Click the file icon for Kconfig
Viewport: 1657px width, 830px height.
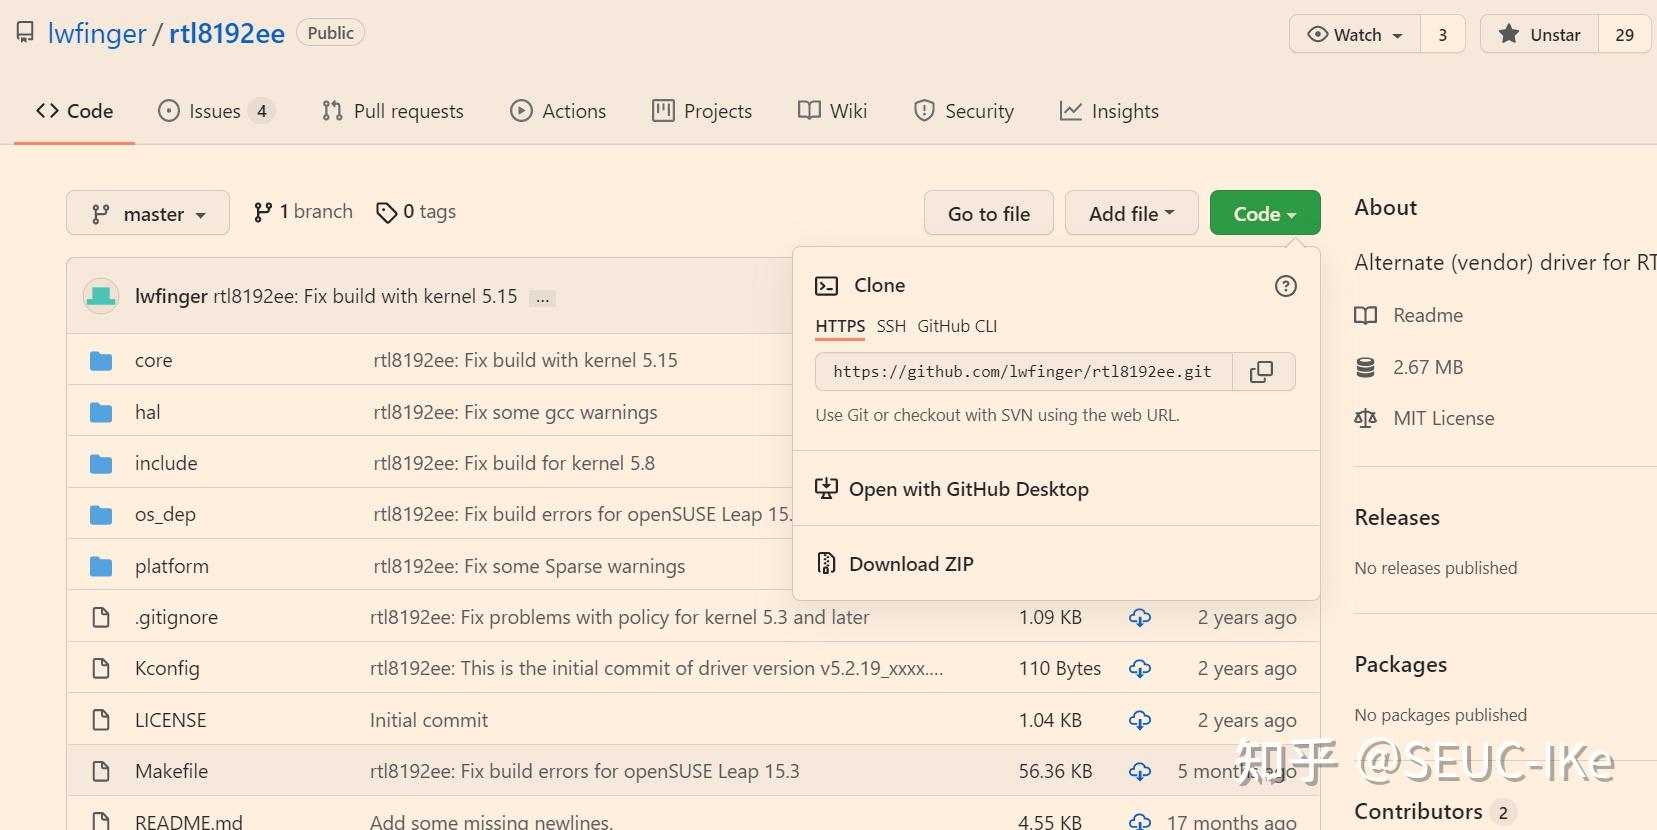101,668
